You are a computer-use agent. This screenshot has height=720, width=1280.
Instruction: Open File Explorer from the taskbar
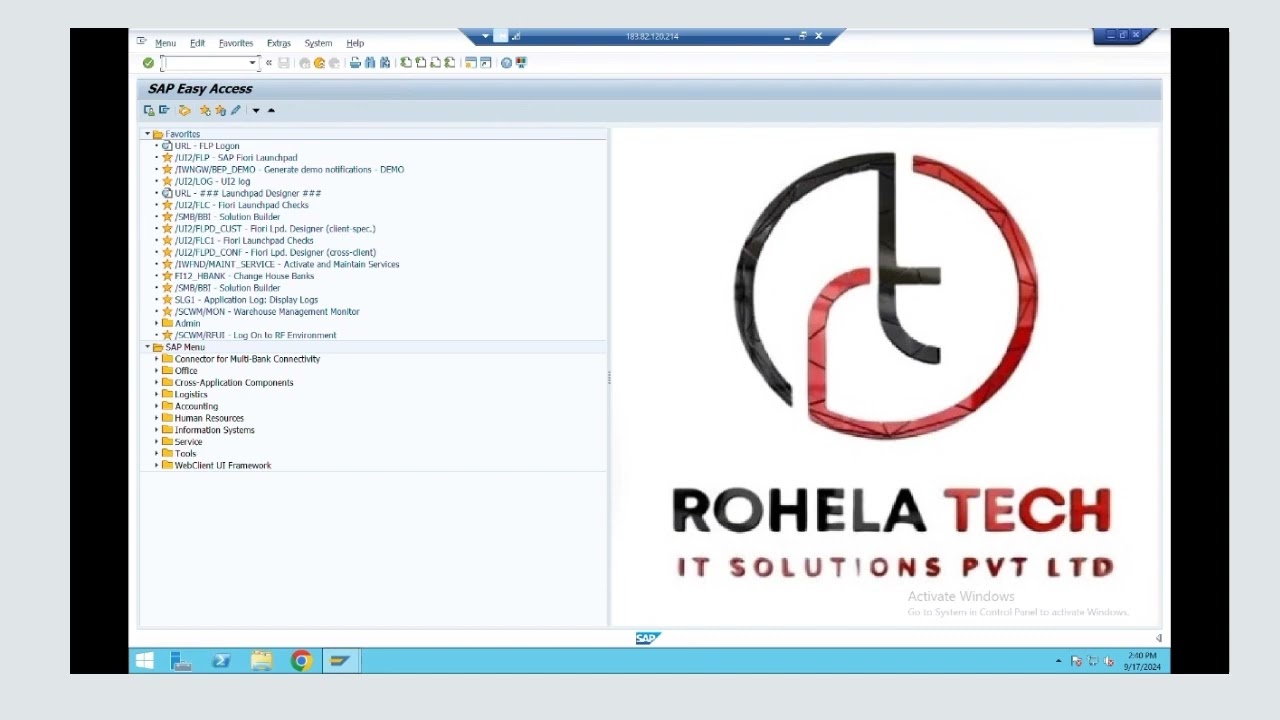tap(261, 661)
